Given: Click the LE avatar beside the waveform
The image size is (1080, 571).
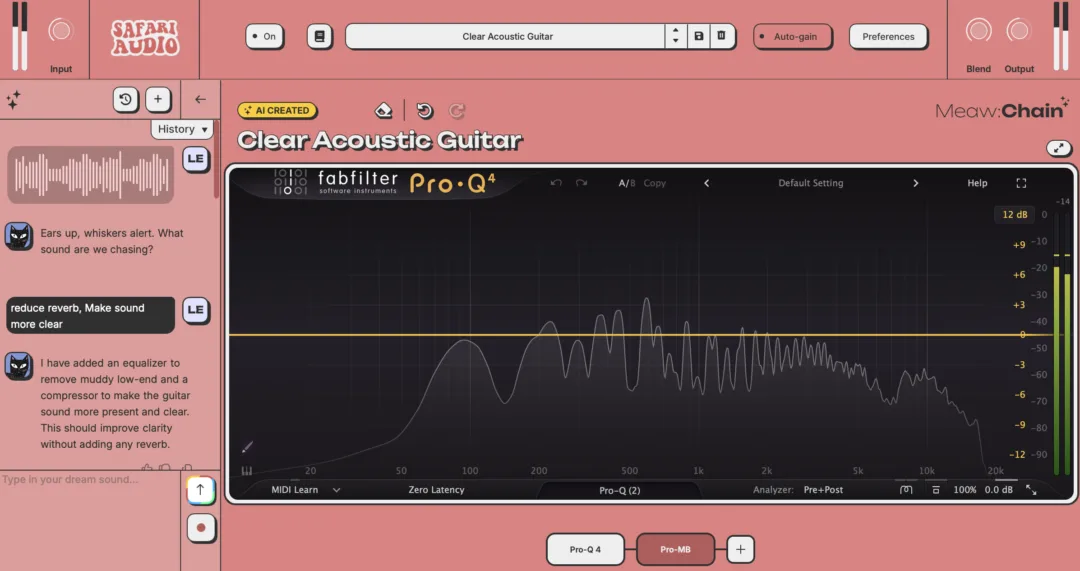Looking at the screenshot, I should [x=196, y=159].
